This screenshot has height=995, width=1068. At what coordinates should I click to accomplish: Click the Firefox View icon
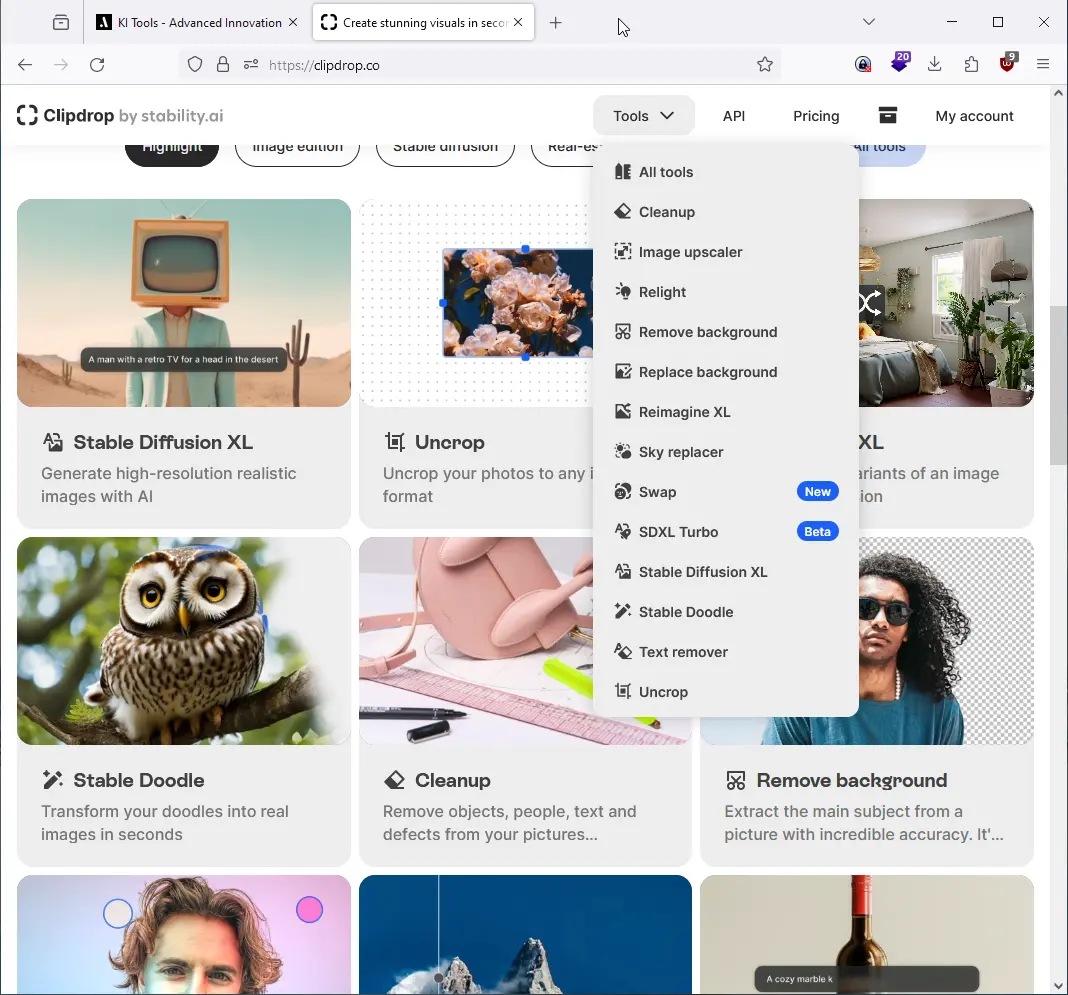[x=61, y=22]
